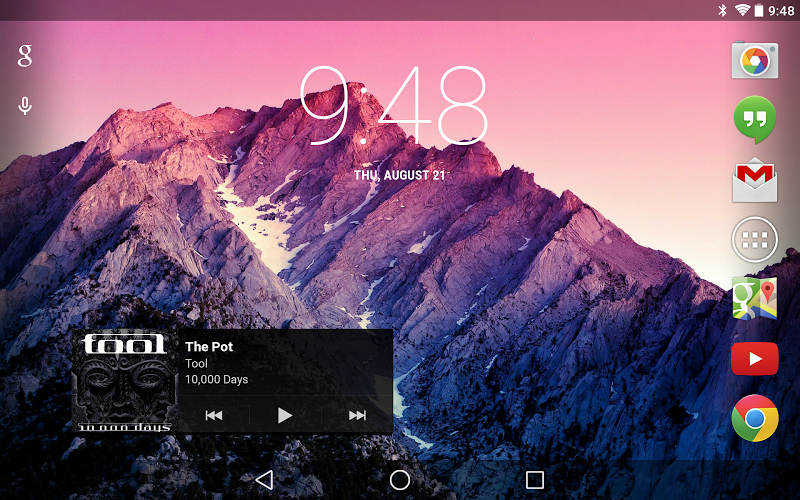Tap the Back navigation button

pyautogui.click(x=264, y=480)
